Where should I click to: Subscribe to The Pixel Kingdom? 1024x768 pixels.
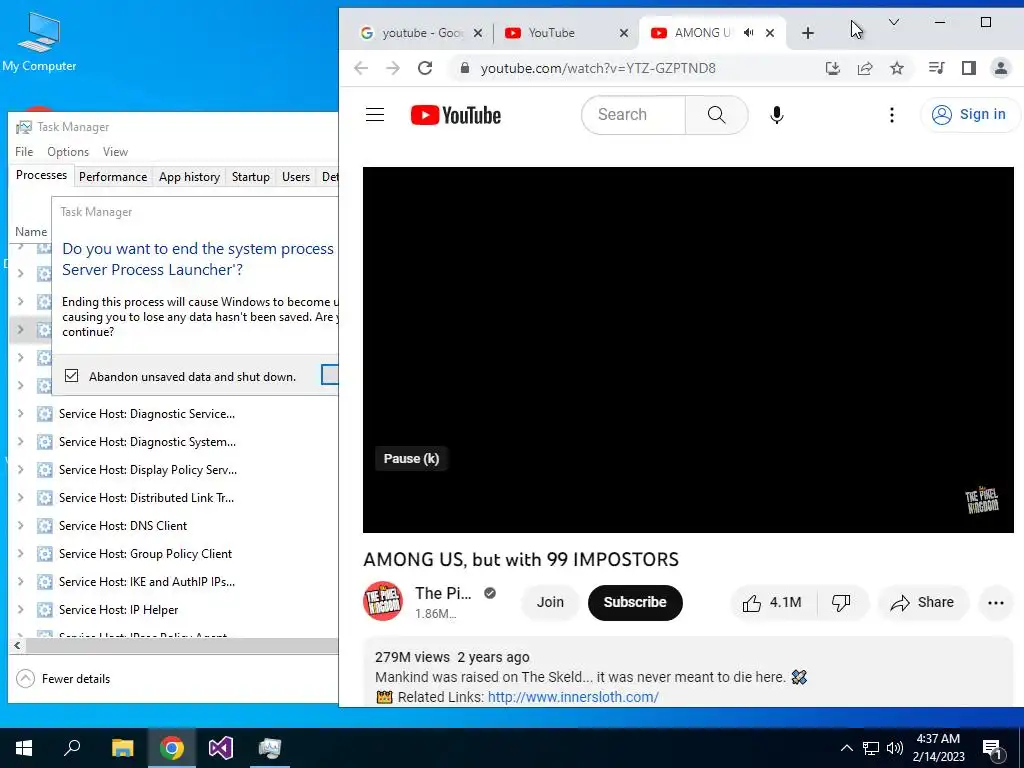[635, 602]
